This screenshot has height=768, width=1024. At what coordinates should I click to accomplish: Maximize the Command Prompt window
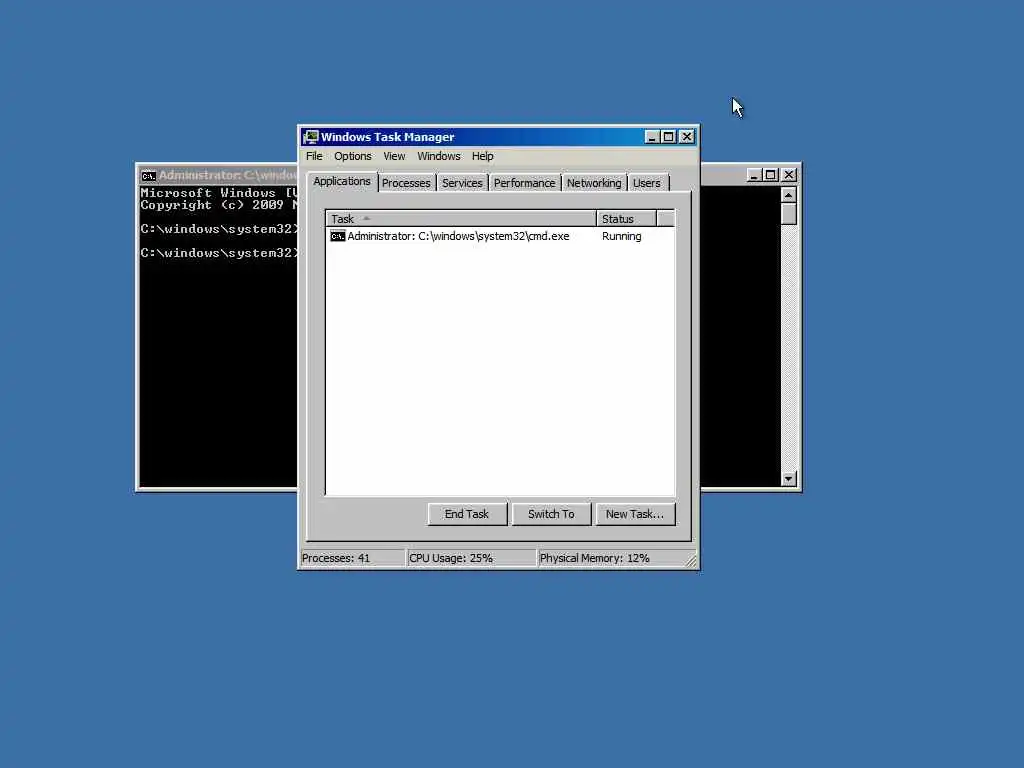771,175
